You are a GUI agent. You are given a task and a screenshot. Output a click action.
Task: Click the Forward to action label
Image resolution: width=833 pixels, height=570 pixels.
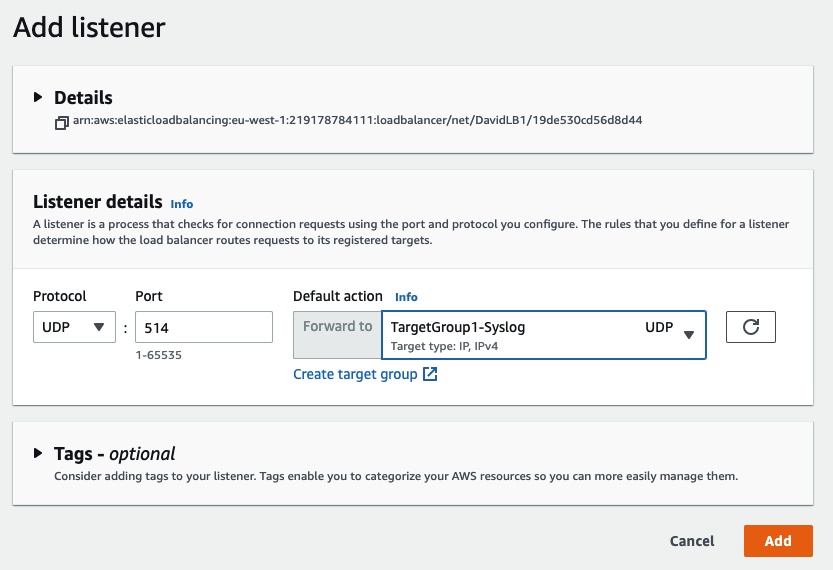[337, 327]
